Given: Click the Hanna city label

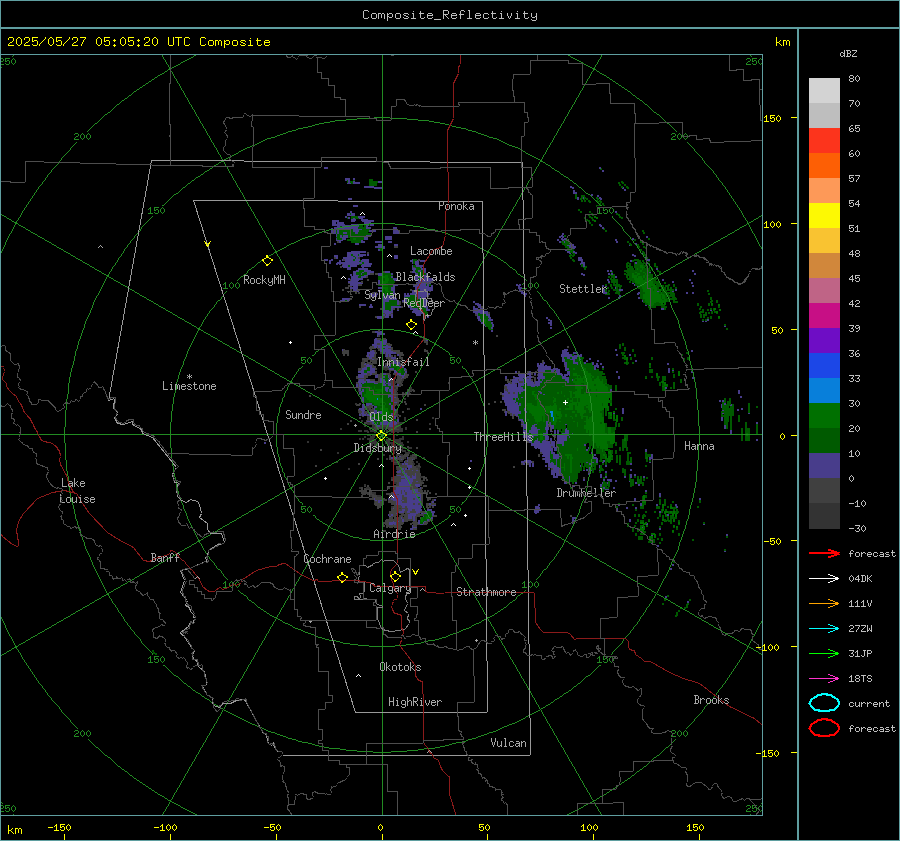Looking at the screenshot, I should tap(699, 446).
